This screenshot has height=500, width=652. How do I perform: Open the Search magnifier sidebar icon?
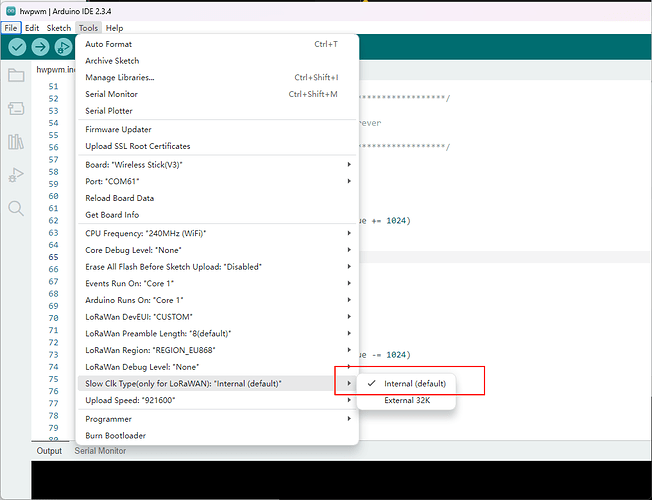point(16,208)
